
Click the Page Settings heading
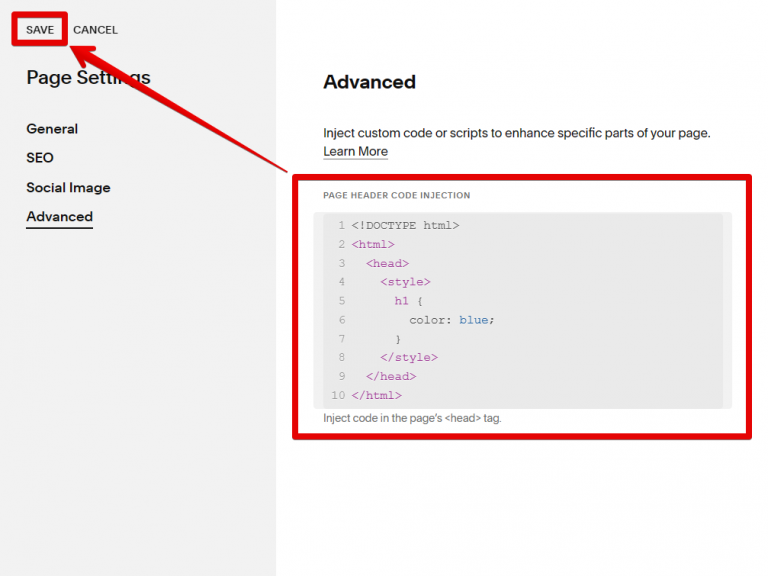(x=88, y=78)
